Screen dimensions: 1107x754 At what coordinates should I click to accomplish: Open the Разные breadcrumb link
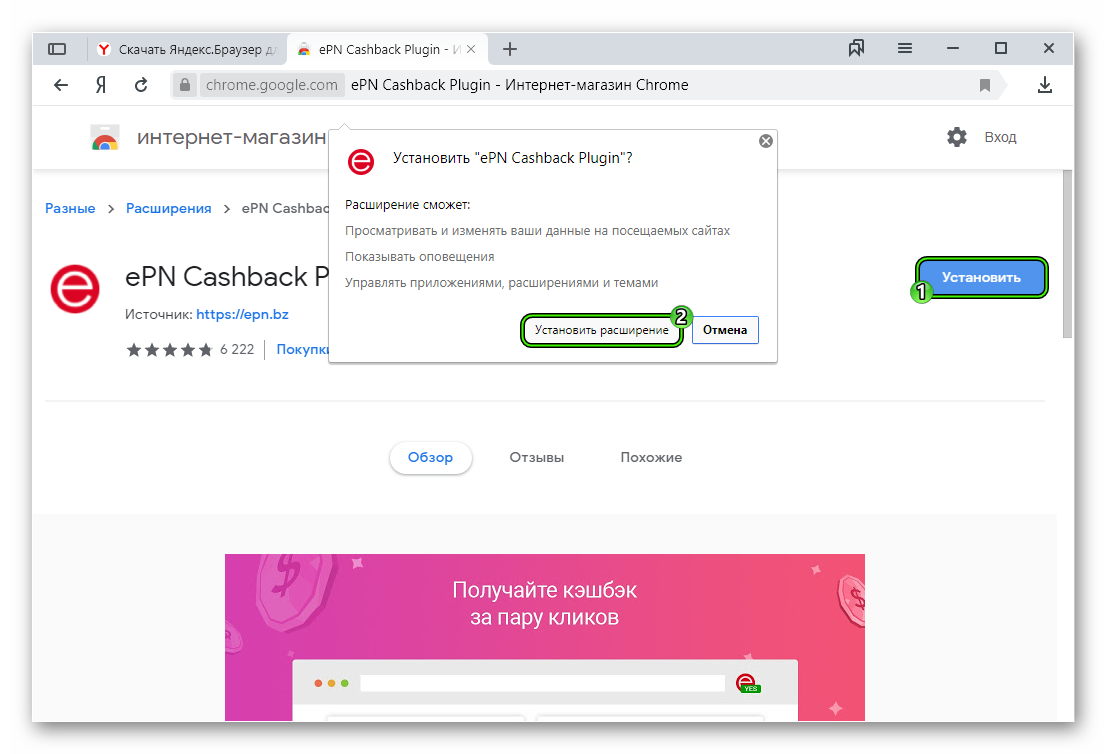(70, 208)
